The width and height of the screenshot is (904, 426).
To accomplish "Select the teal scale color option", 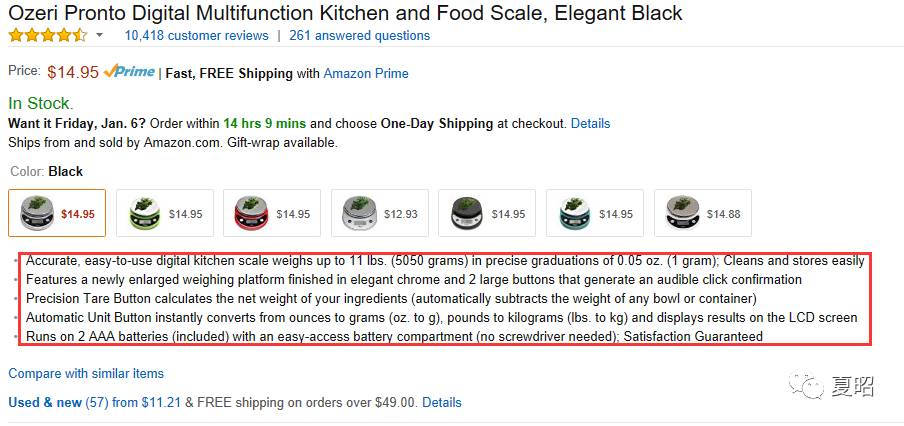I will click(x=594, y=213).
